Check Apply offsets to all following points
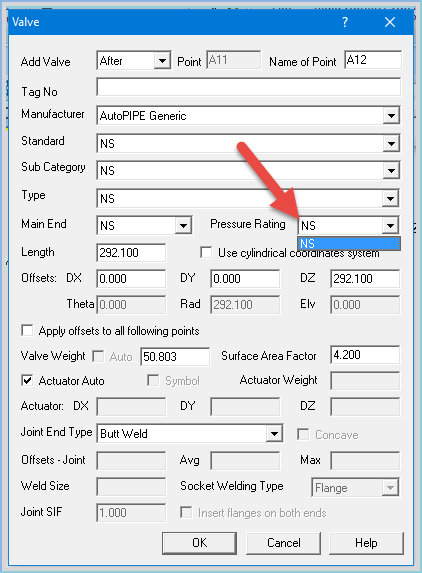This screenshot has width=422, height=573. pos(27,330)
